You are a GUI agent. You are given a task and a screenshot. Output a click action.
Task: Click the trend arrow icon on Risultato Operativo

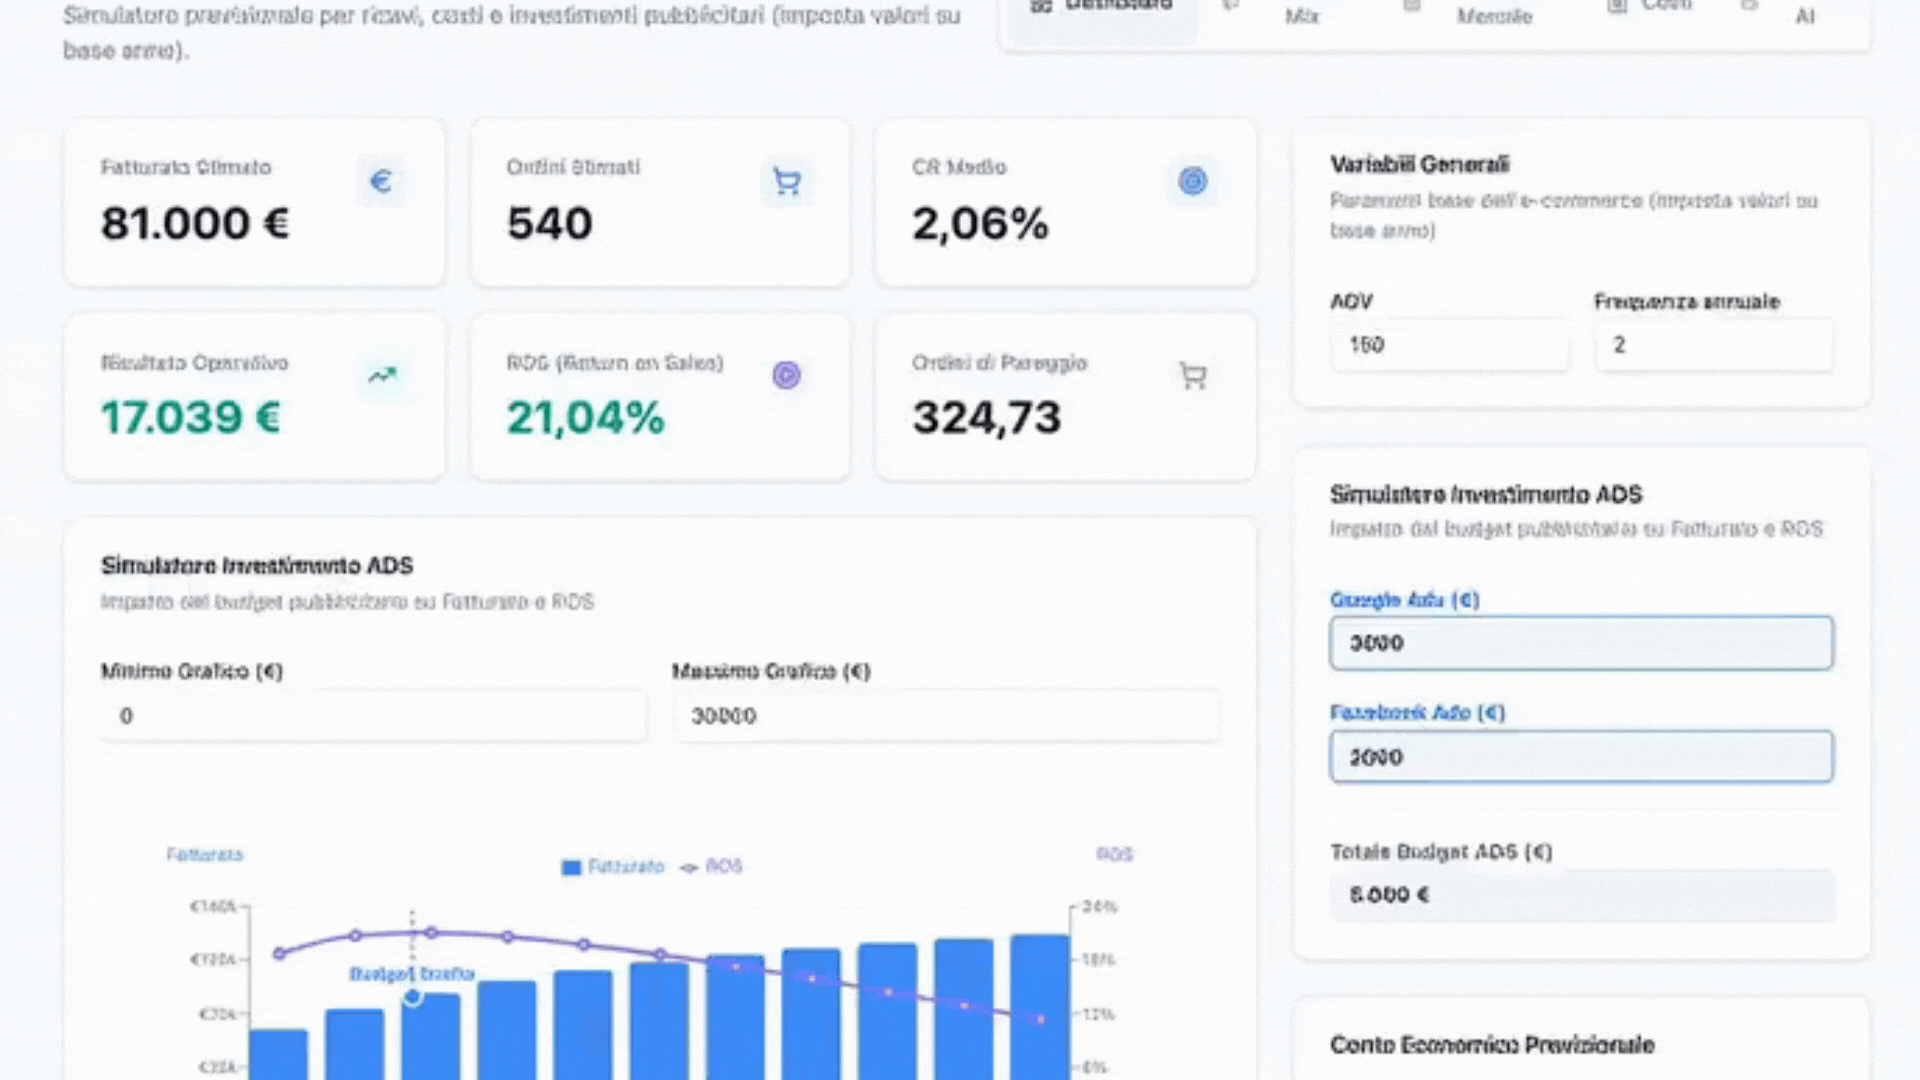point(382,376)
